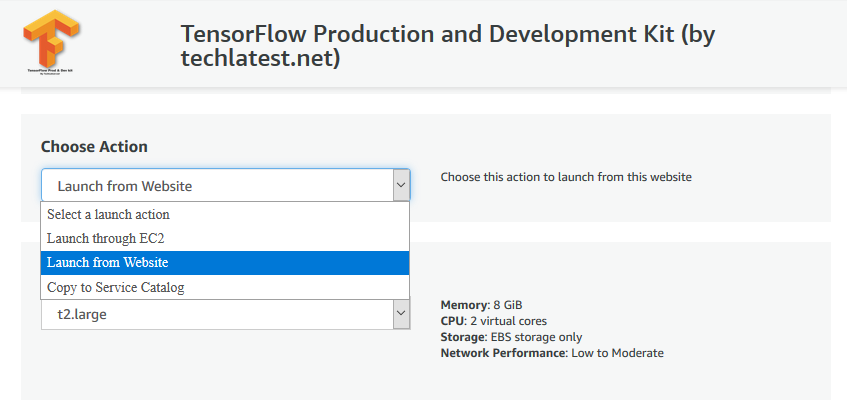Choose 'Launch through EC2' option
Screen dimensions: 847x407
225,238
